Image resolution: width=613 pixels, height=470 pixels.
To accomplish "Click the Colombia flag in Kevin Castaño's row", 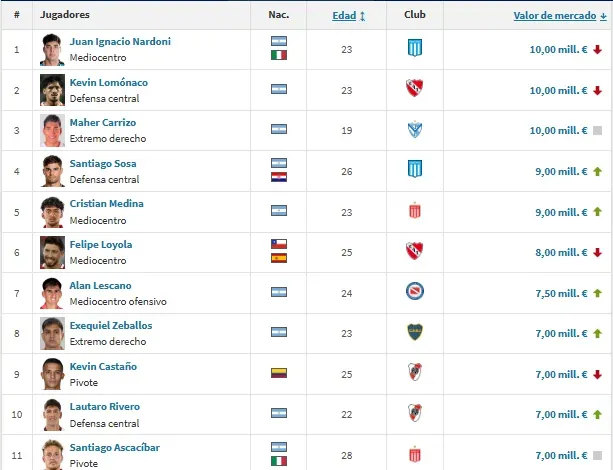I will (x=279, y=373).
